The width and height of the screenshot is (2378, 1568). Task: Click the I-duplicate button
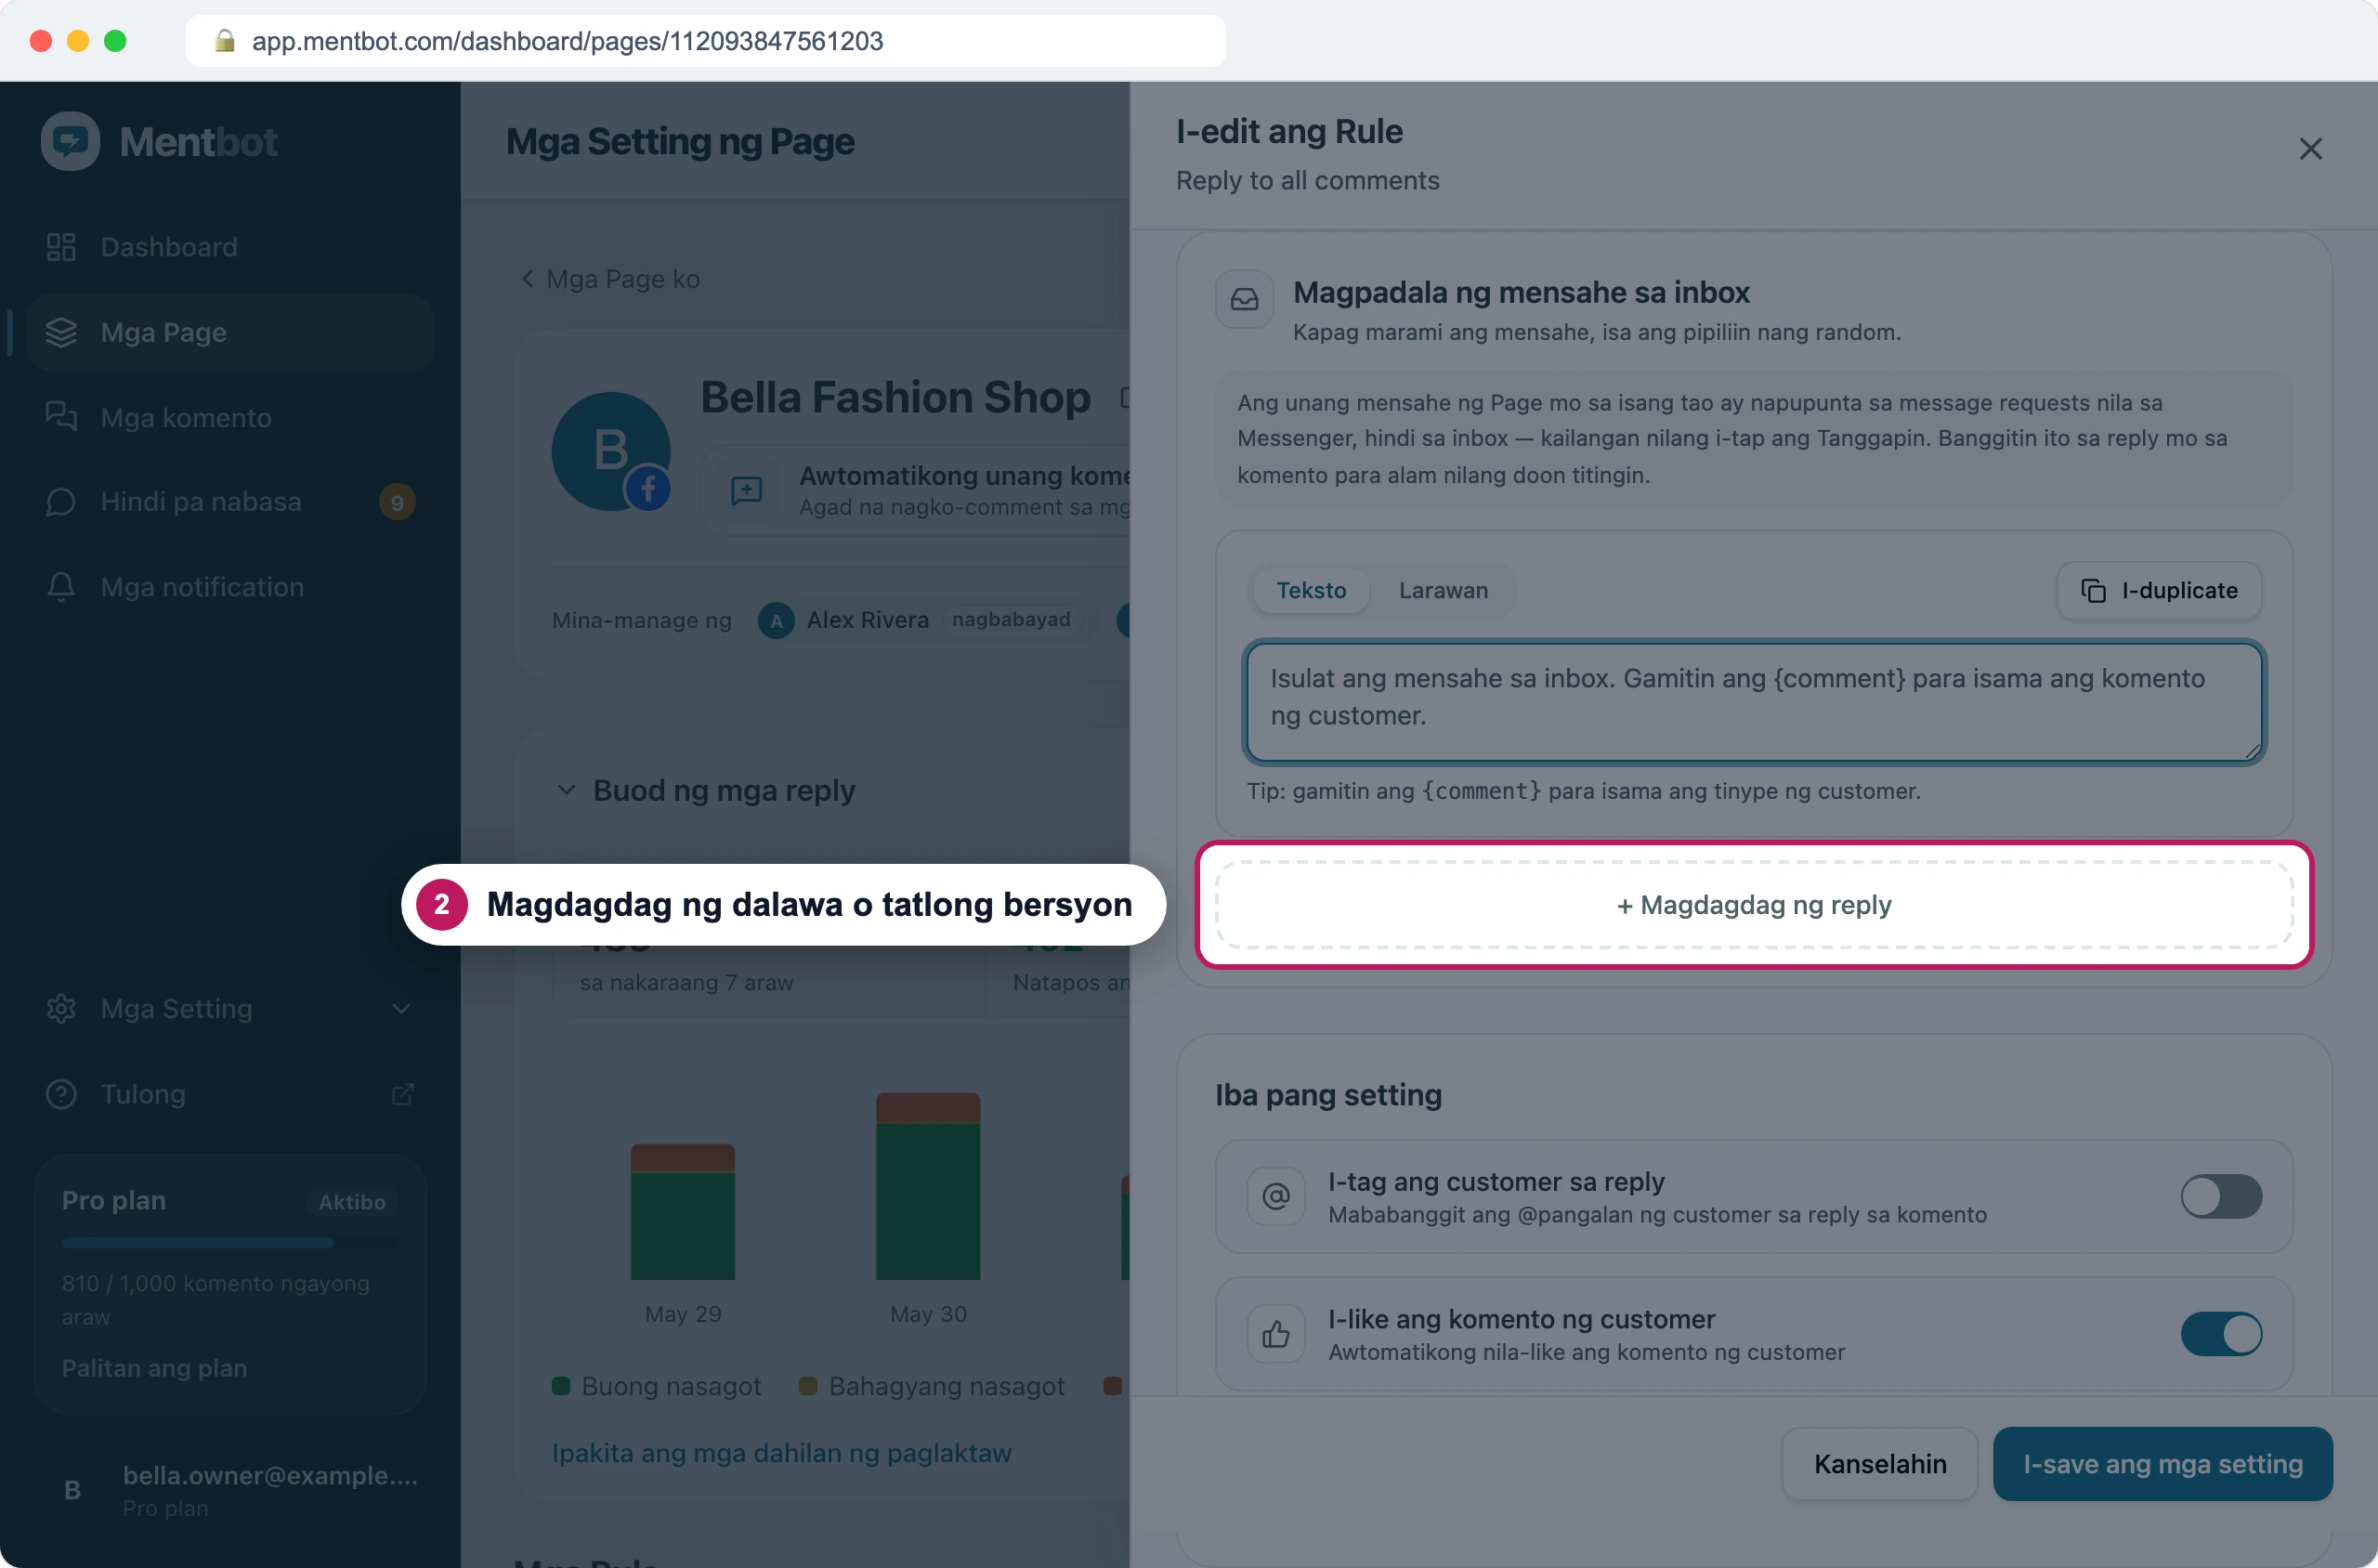point(2159,590)
